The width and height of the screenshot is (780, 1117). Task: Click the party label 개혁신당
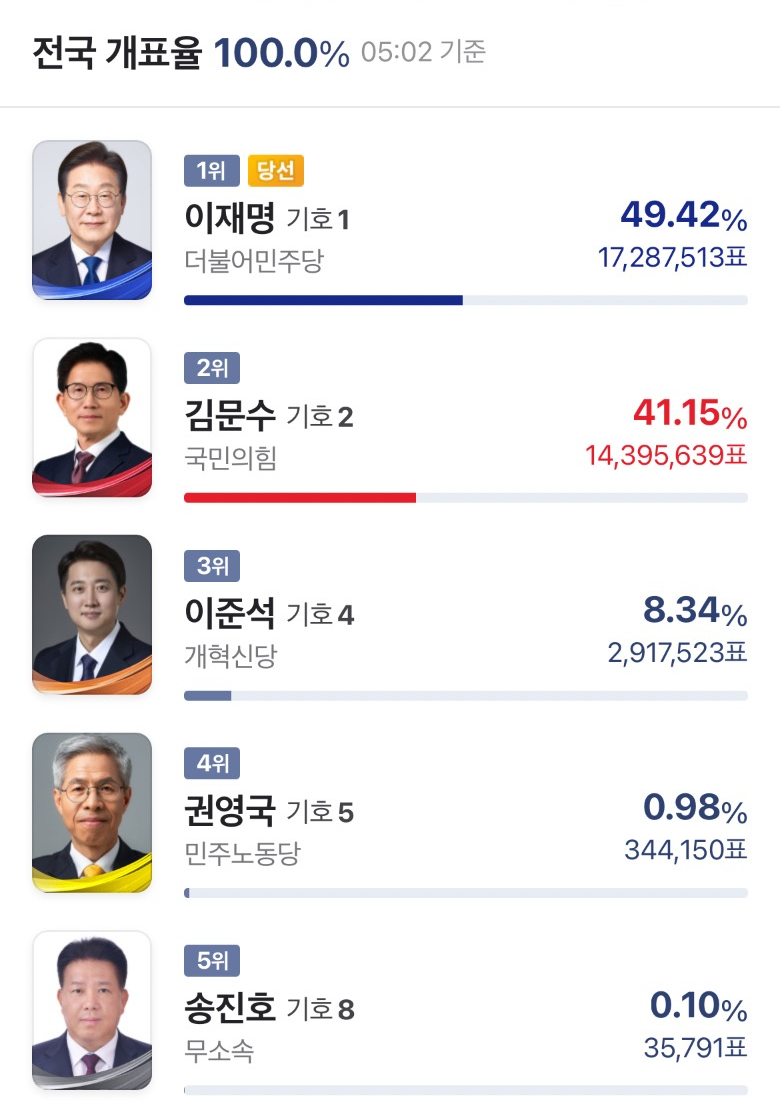point(231,656)
